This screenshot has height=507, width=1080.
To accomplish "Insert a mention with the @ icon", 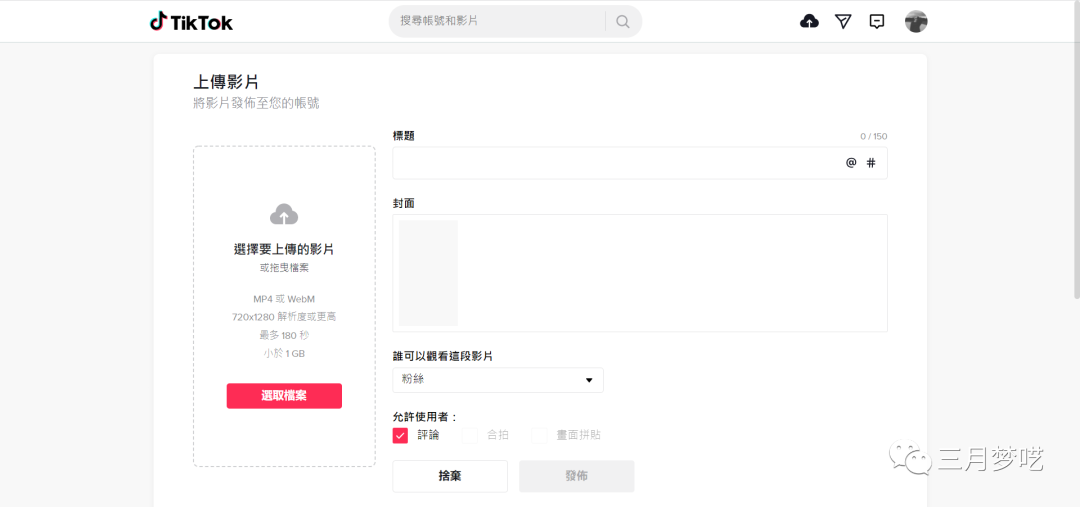I will [851, 163].
